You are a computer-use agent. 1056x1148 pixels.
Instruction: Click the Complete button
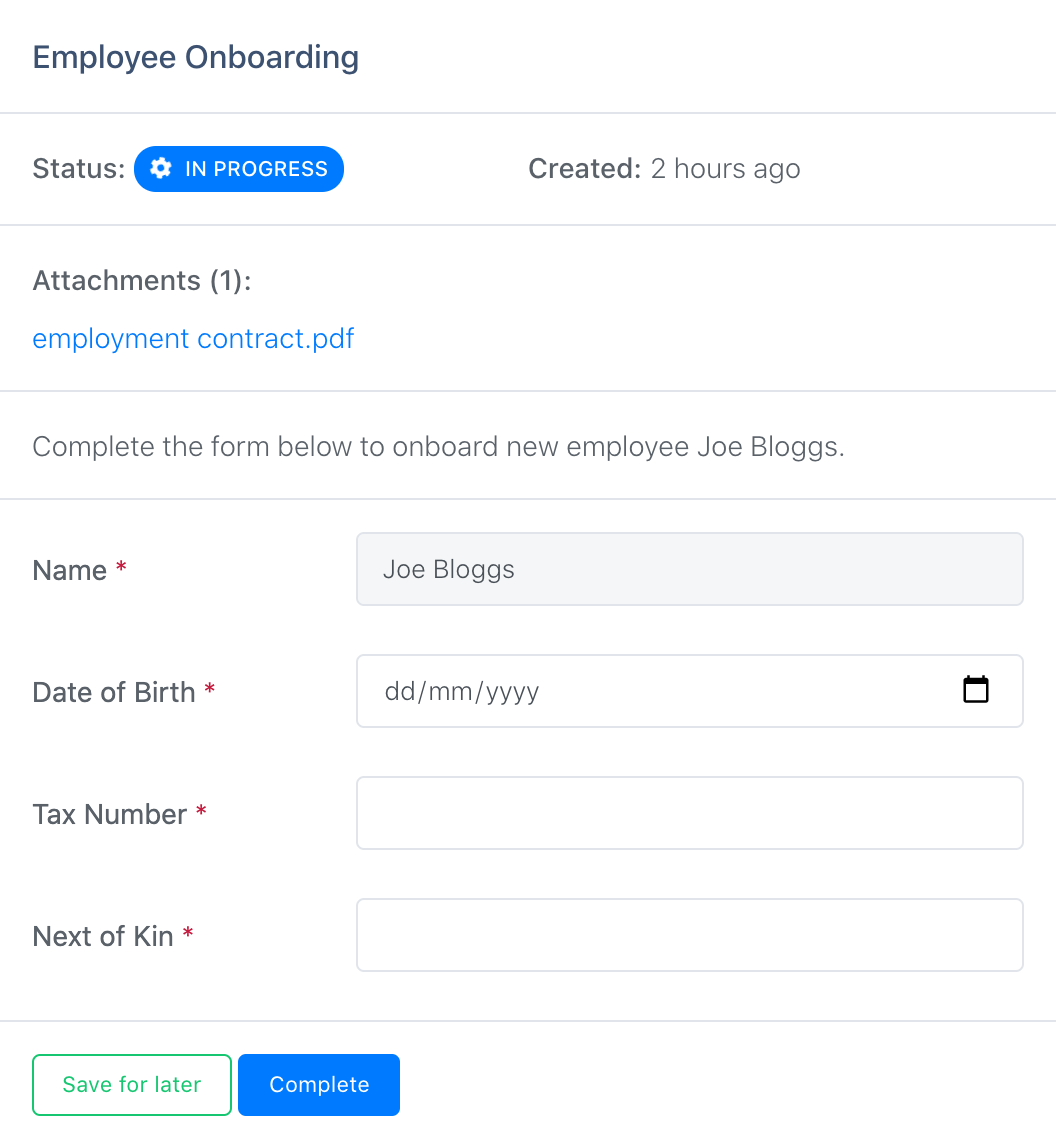(x=319, y=1085)
